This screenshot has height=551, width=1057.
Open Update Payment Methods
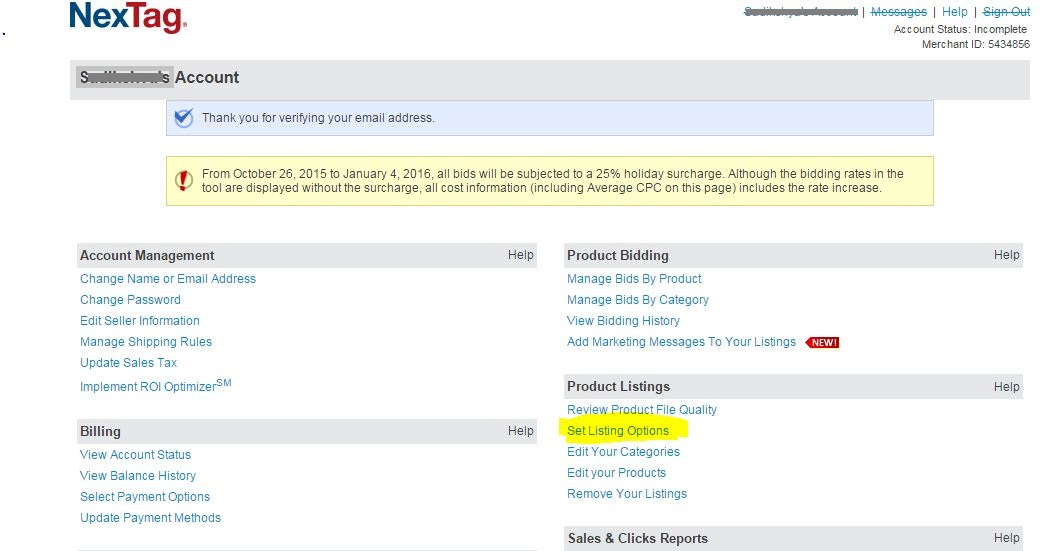point(150,517)
